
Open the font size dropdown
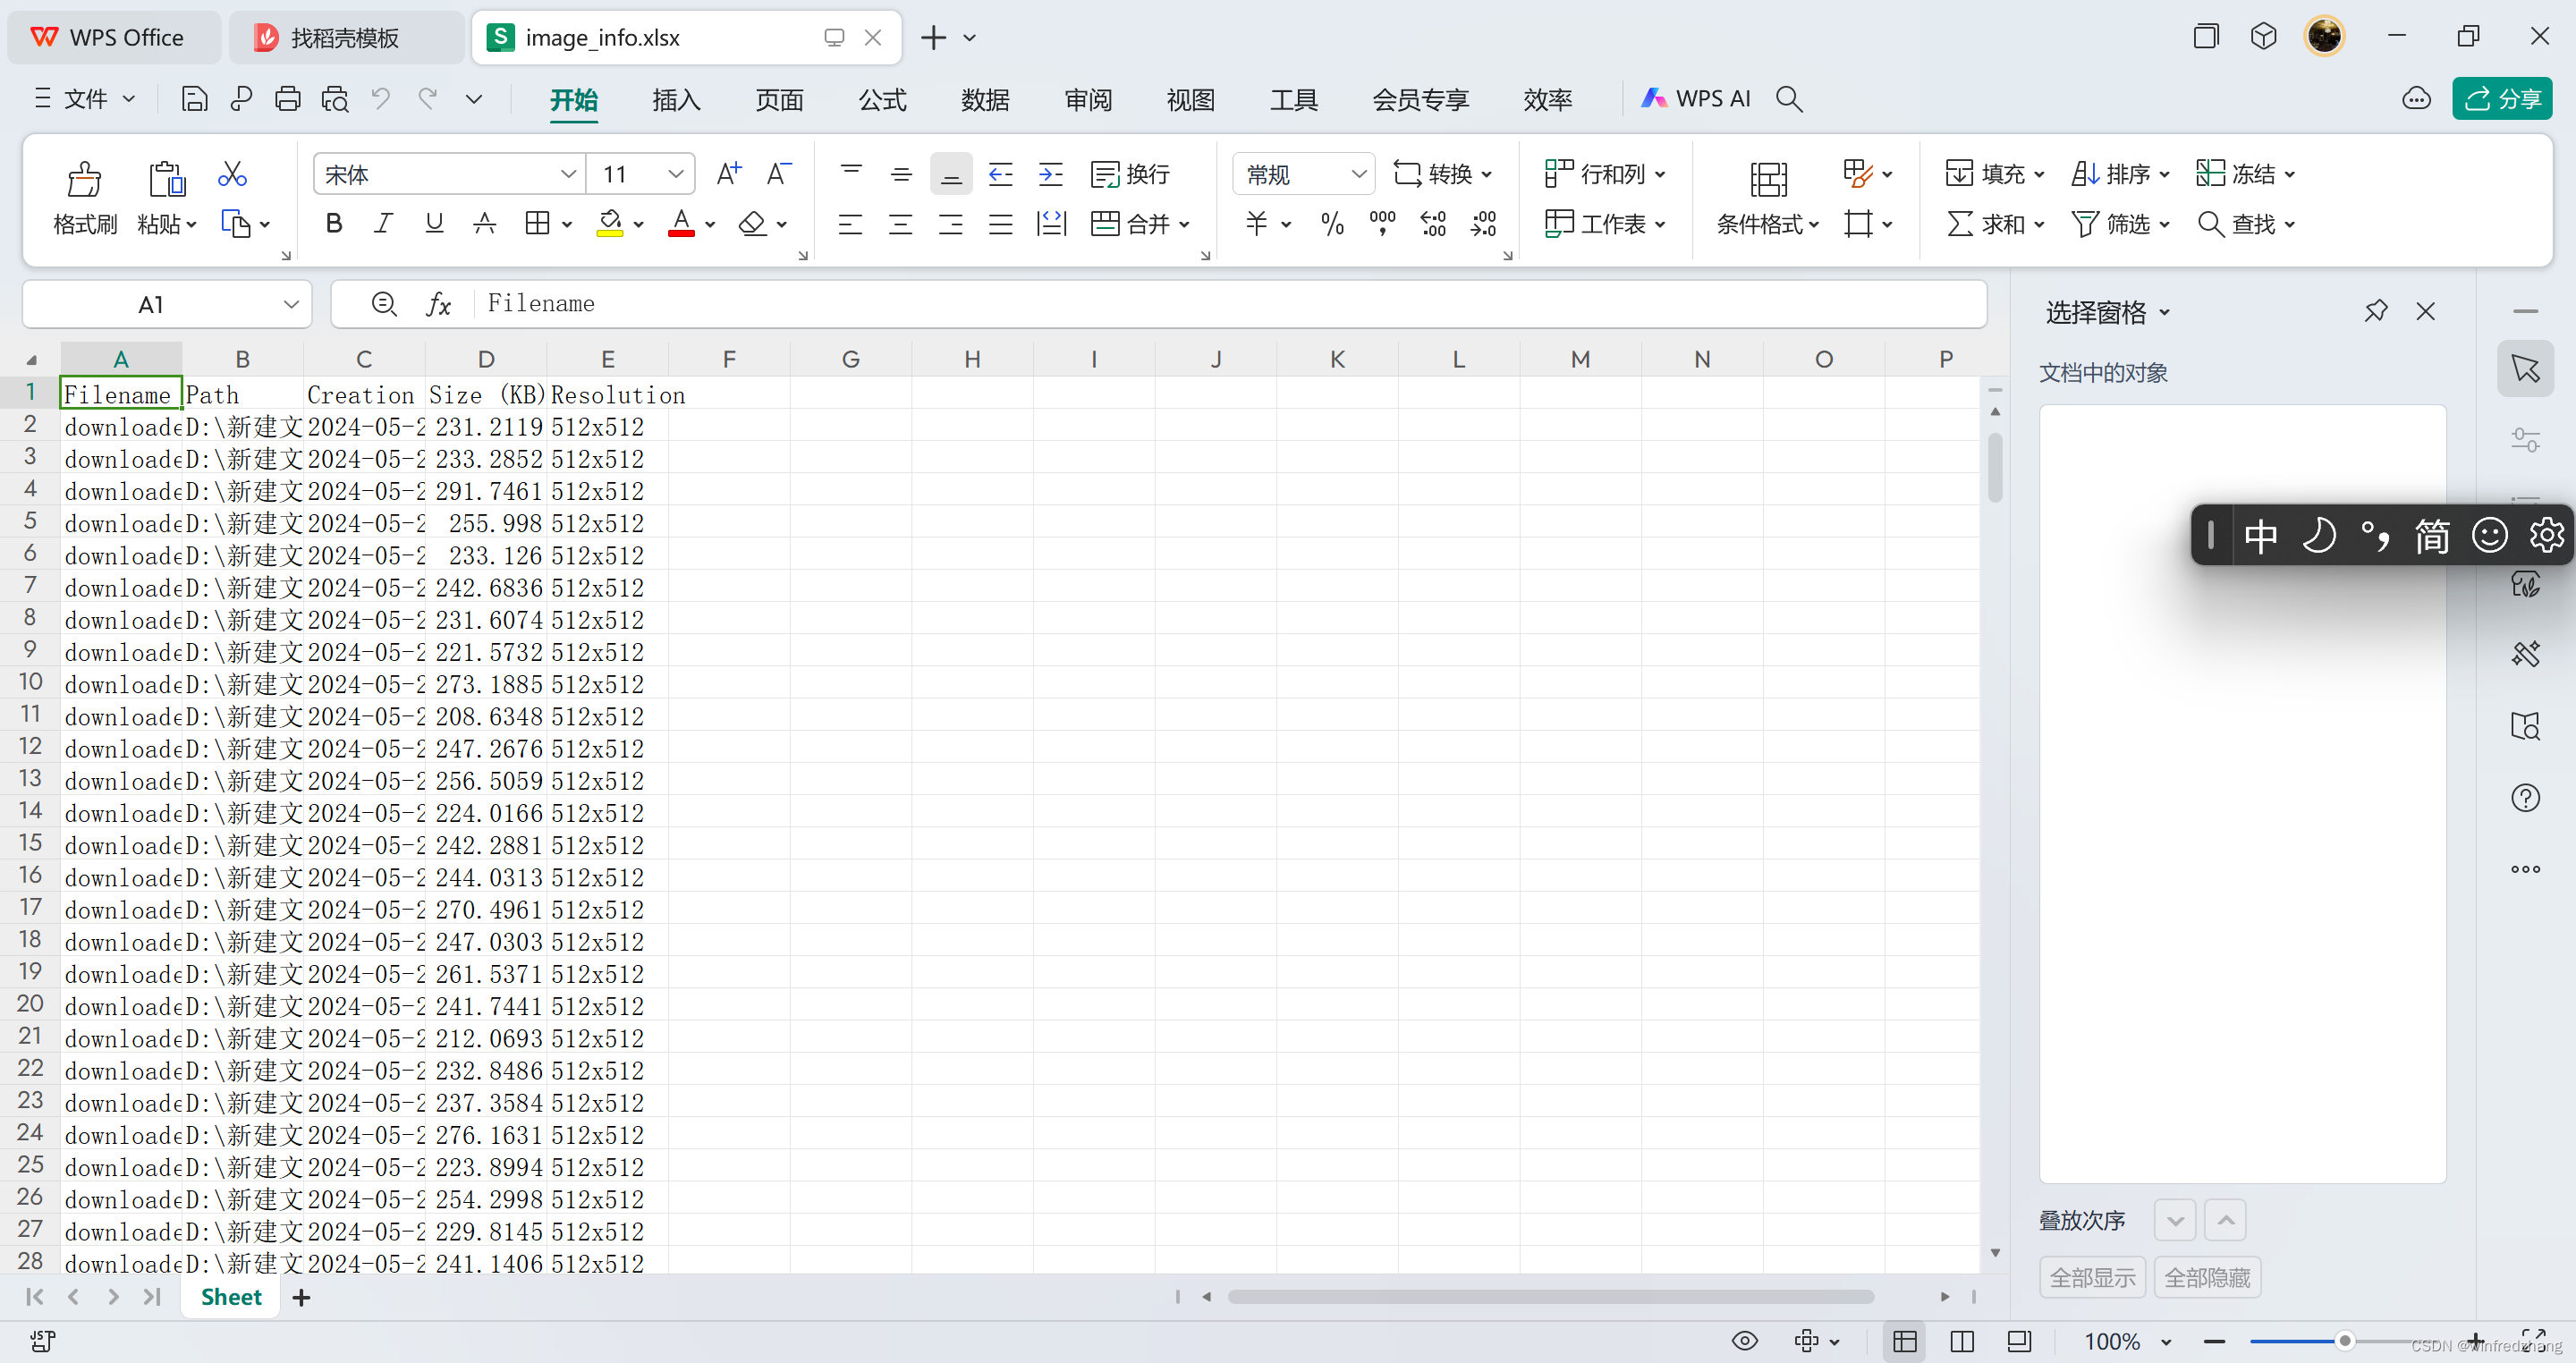point(676,174)
